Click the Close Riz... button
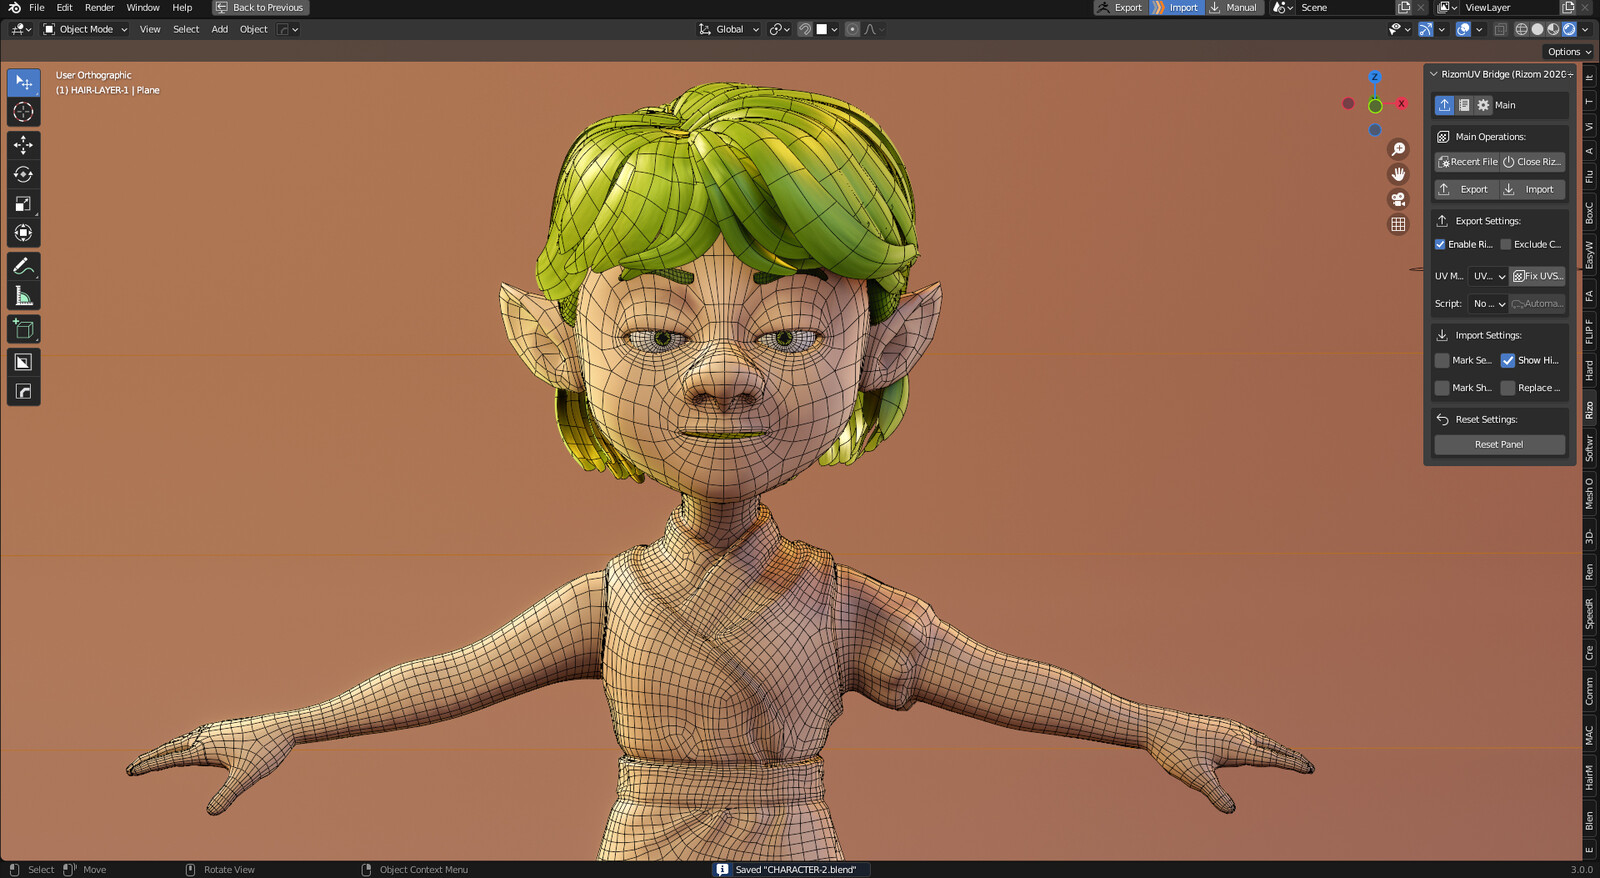1600x878 pixels. (x=1532, y=162)
